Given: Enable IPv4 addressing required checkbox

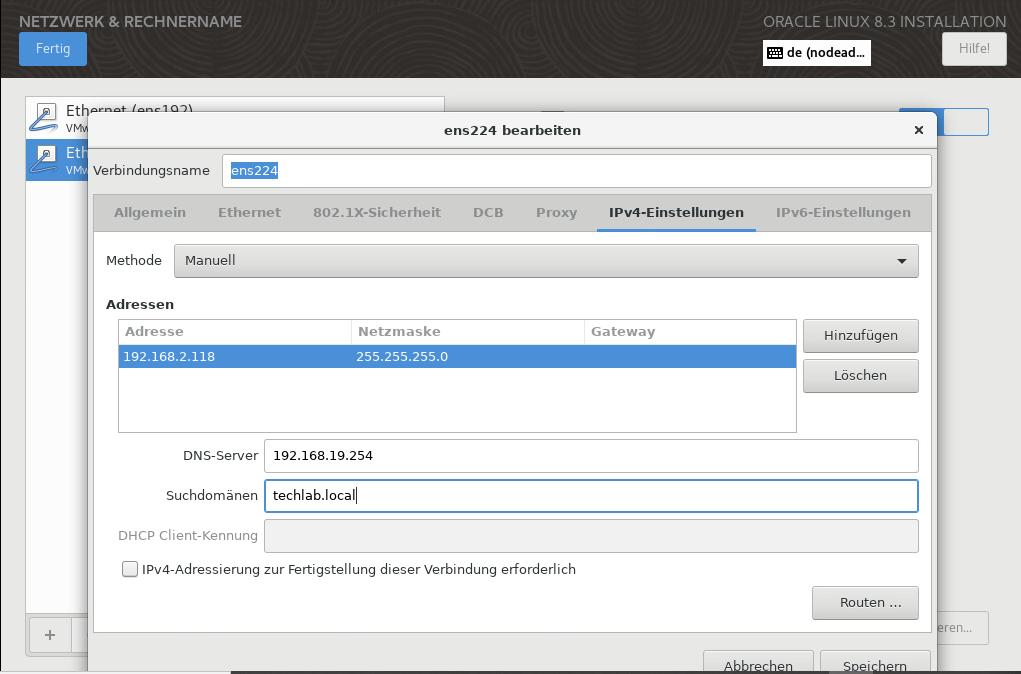Looking at the screenshot, I should coord(129,569).
